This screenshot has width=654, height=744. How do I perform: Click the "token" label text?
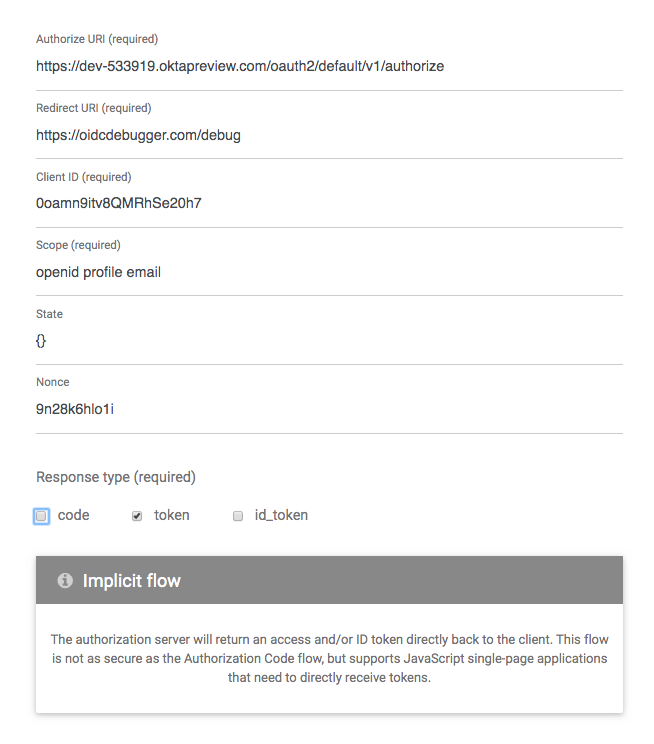[172, 516]
